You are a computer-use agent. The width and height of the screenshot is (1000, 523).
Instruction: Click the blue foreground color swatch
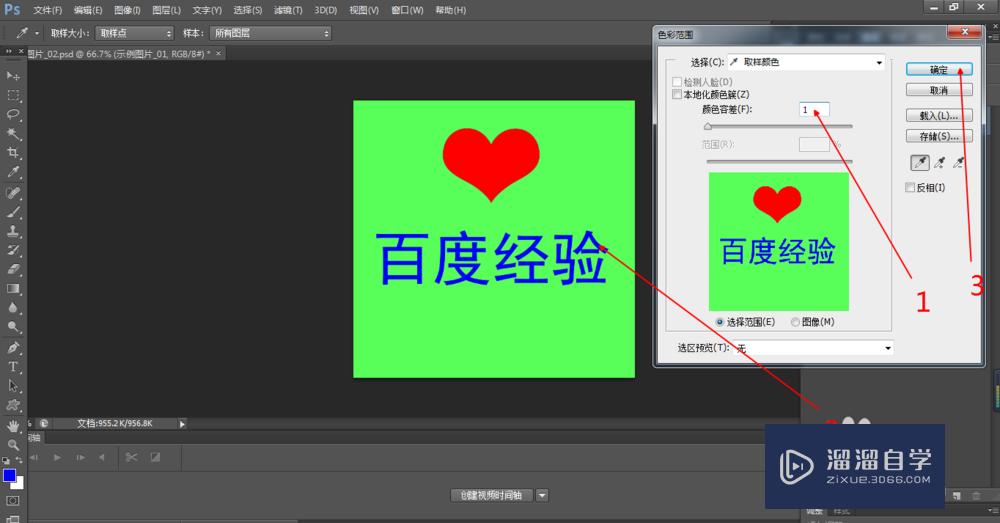tap(9, 475)
